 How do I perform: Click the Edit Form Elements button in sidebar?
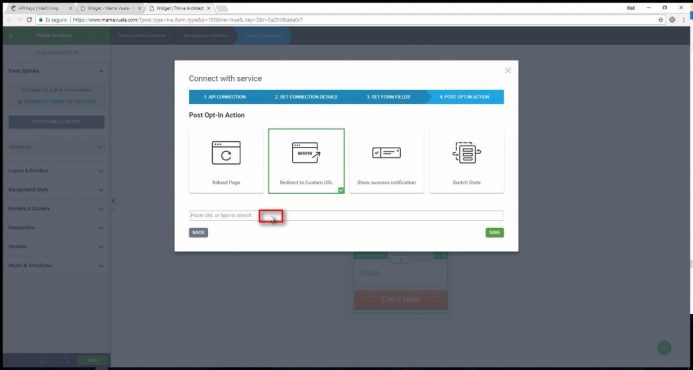tap(57, 122)
